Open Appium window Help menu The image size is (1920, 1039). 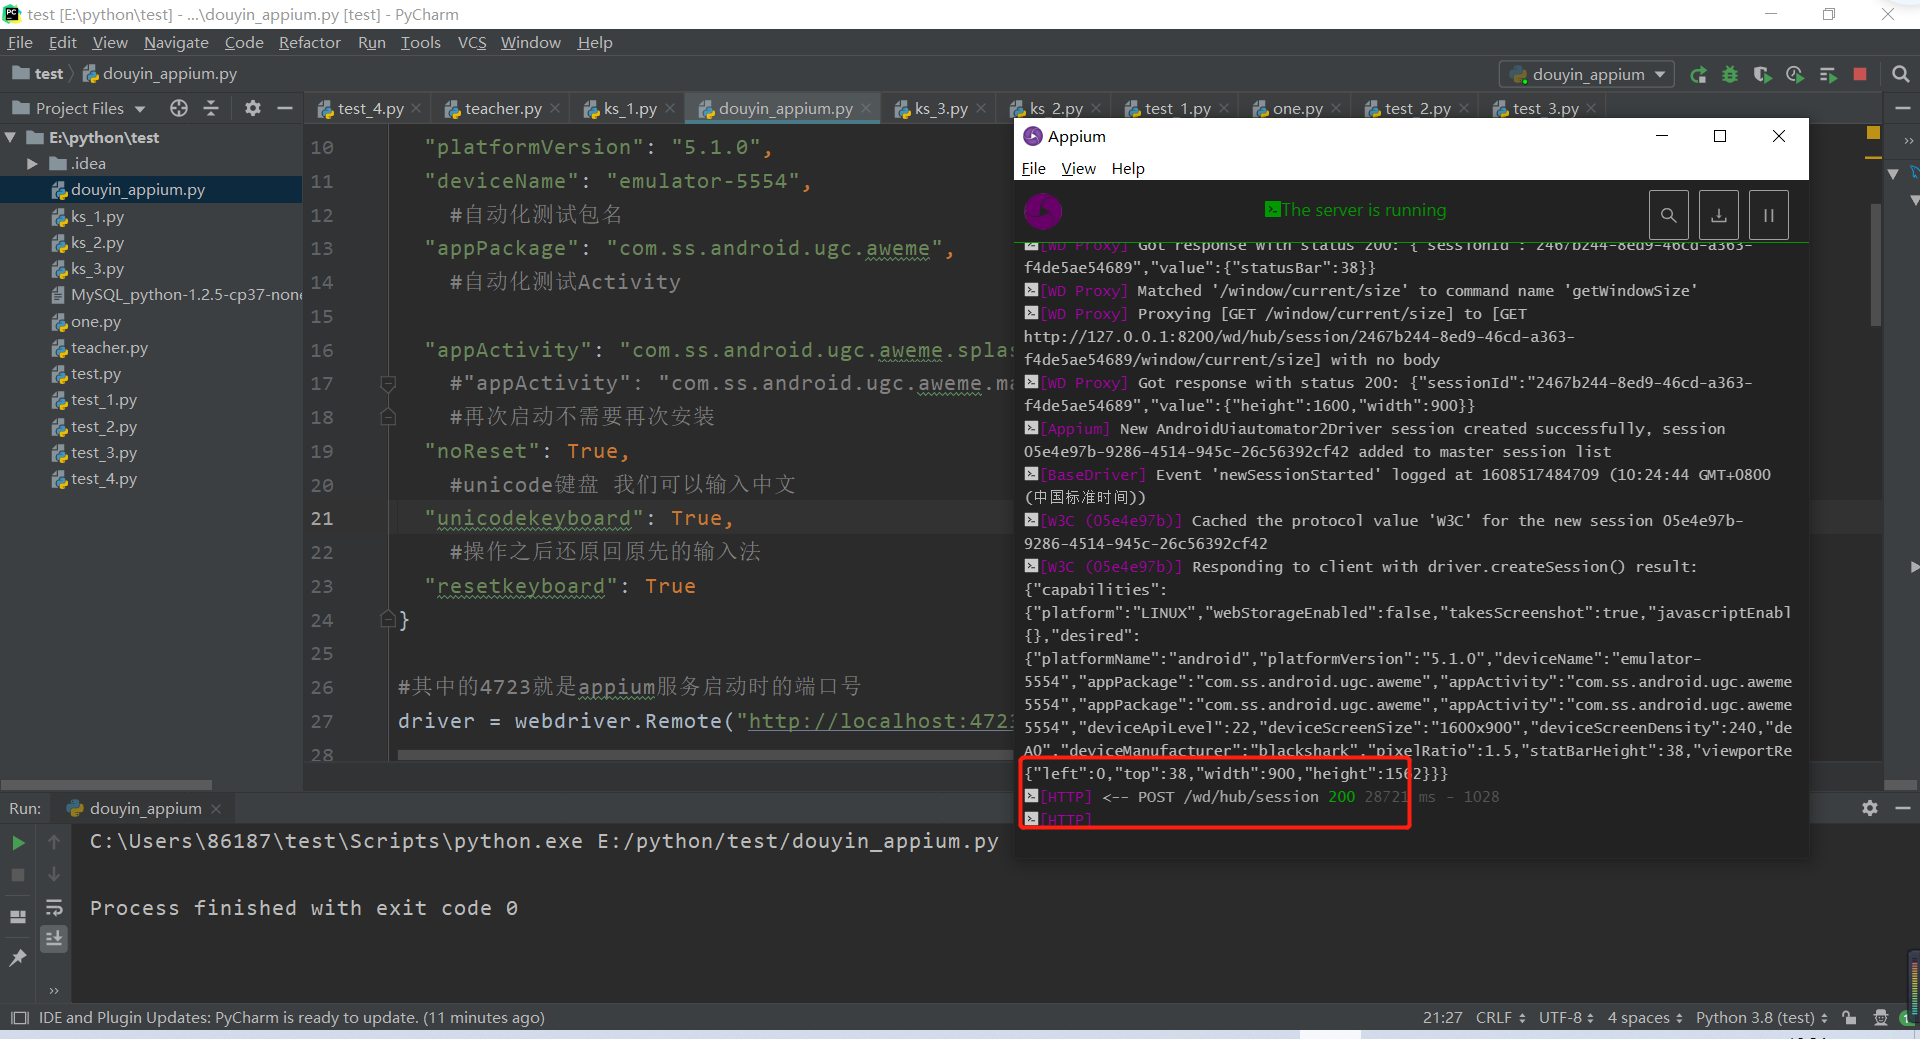coord(1128,168)
